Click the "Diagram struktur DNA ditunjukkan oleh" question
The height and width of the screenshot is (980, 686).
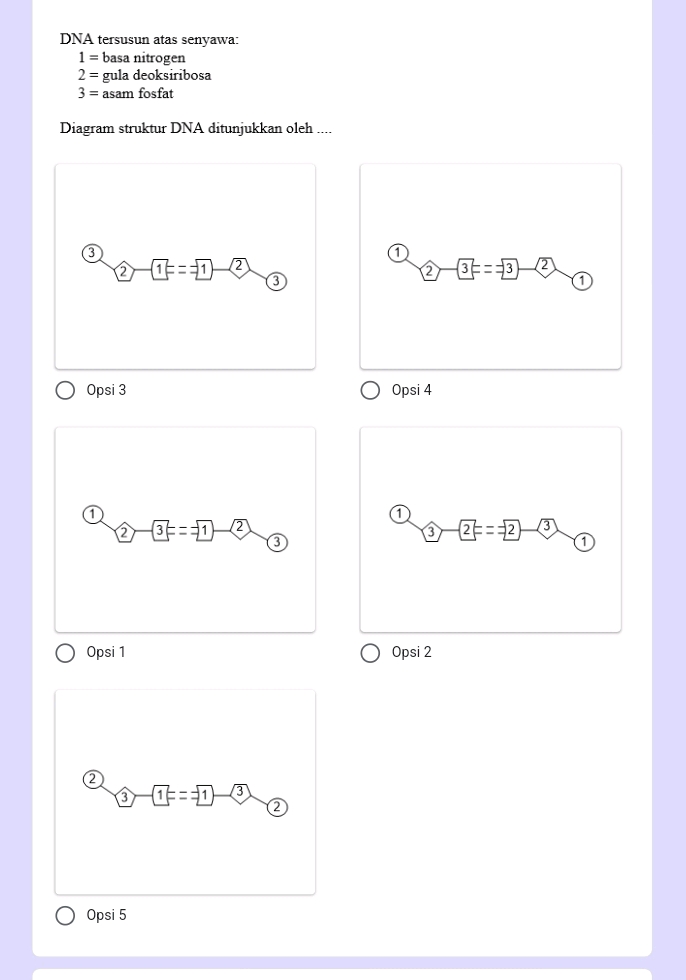point(195,128)
